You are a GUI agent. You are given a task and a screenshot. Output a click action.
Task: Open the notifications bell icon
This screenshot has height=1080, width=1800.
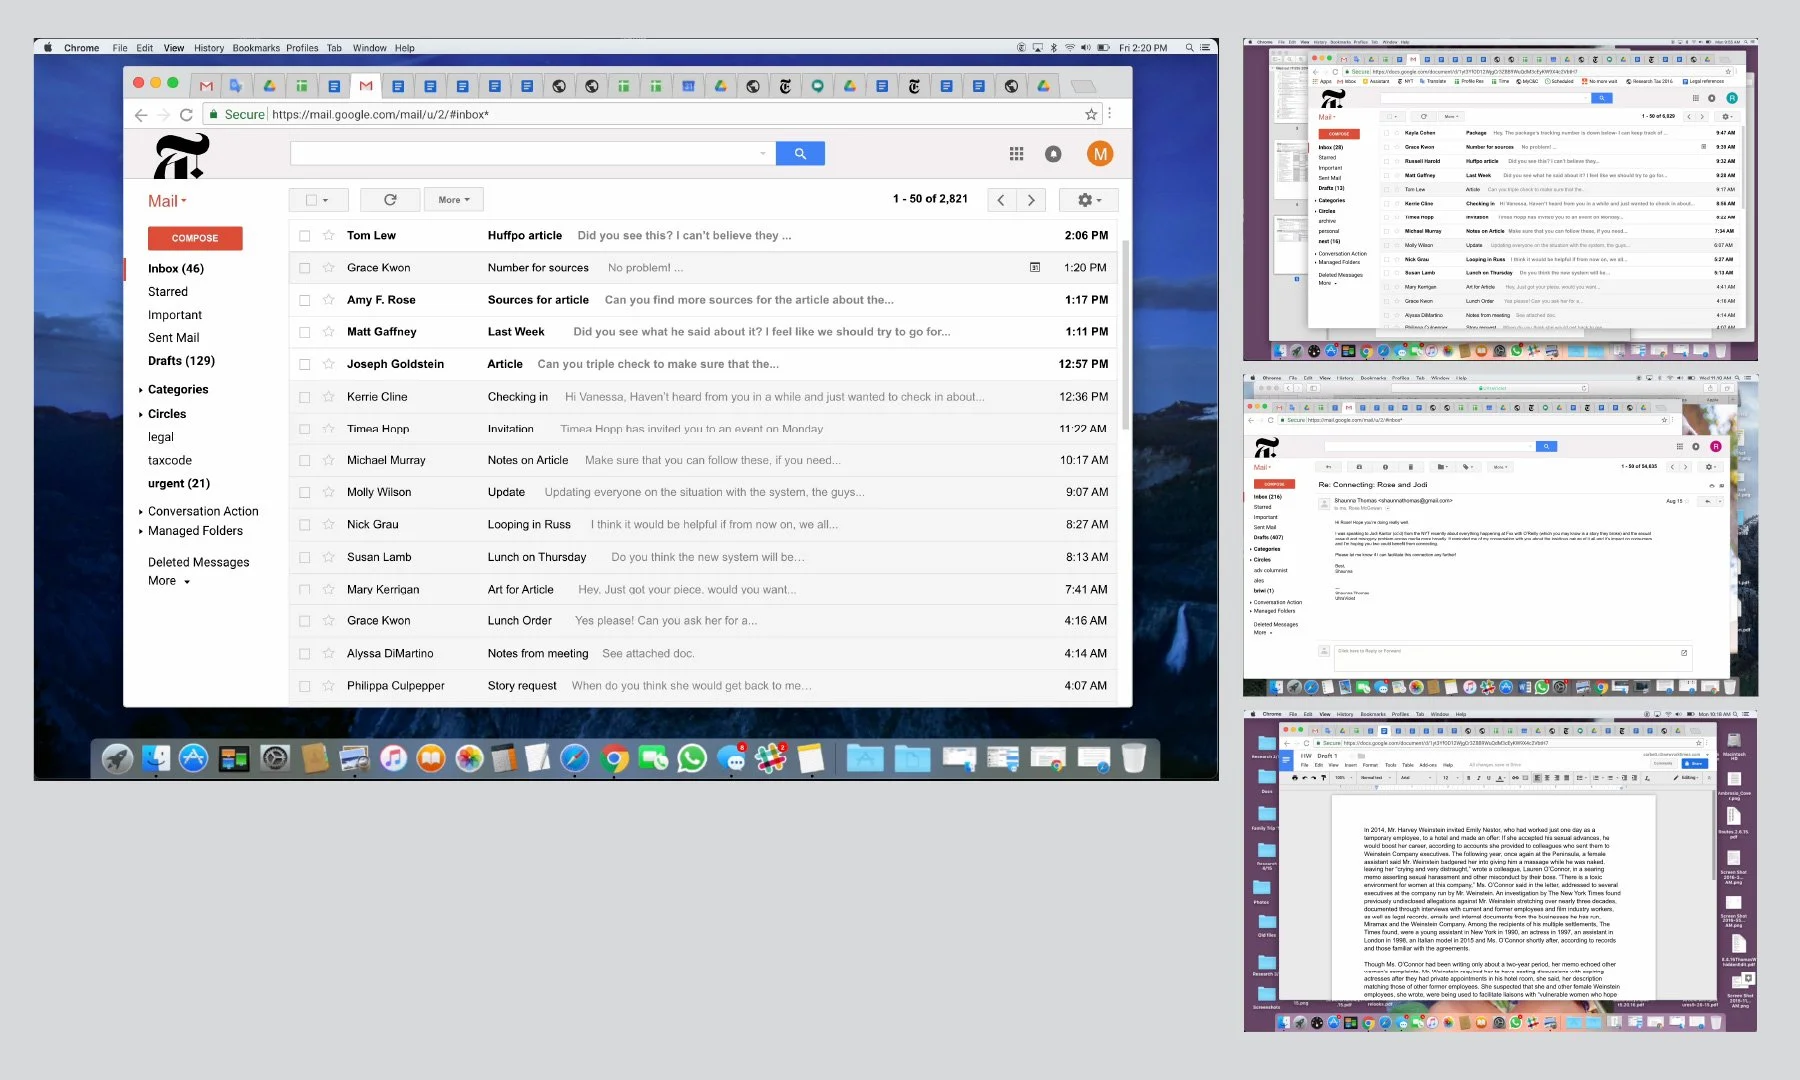1053,154
